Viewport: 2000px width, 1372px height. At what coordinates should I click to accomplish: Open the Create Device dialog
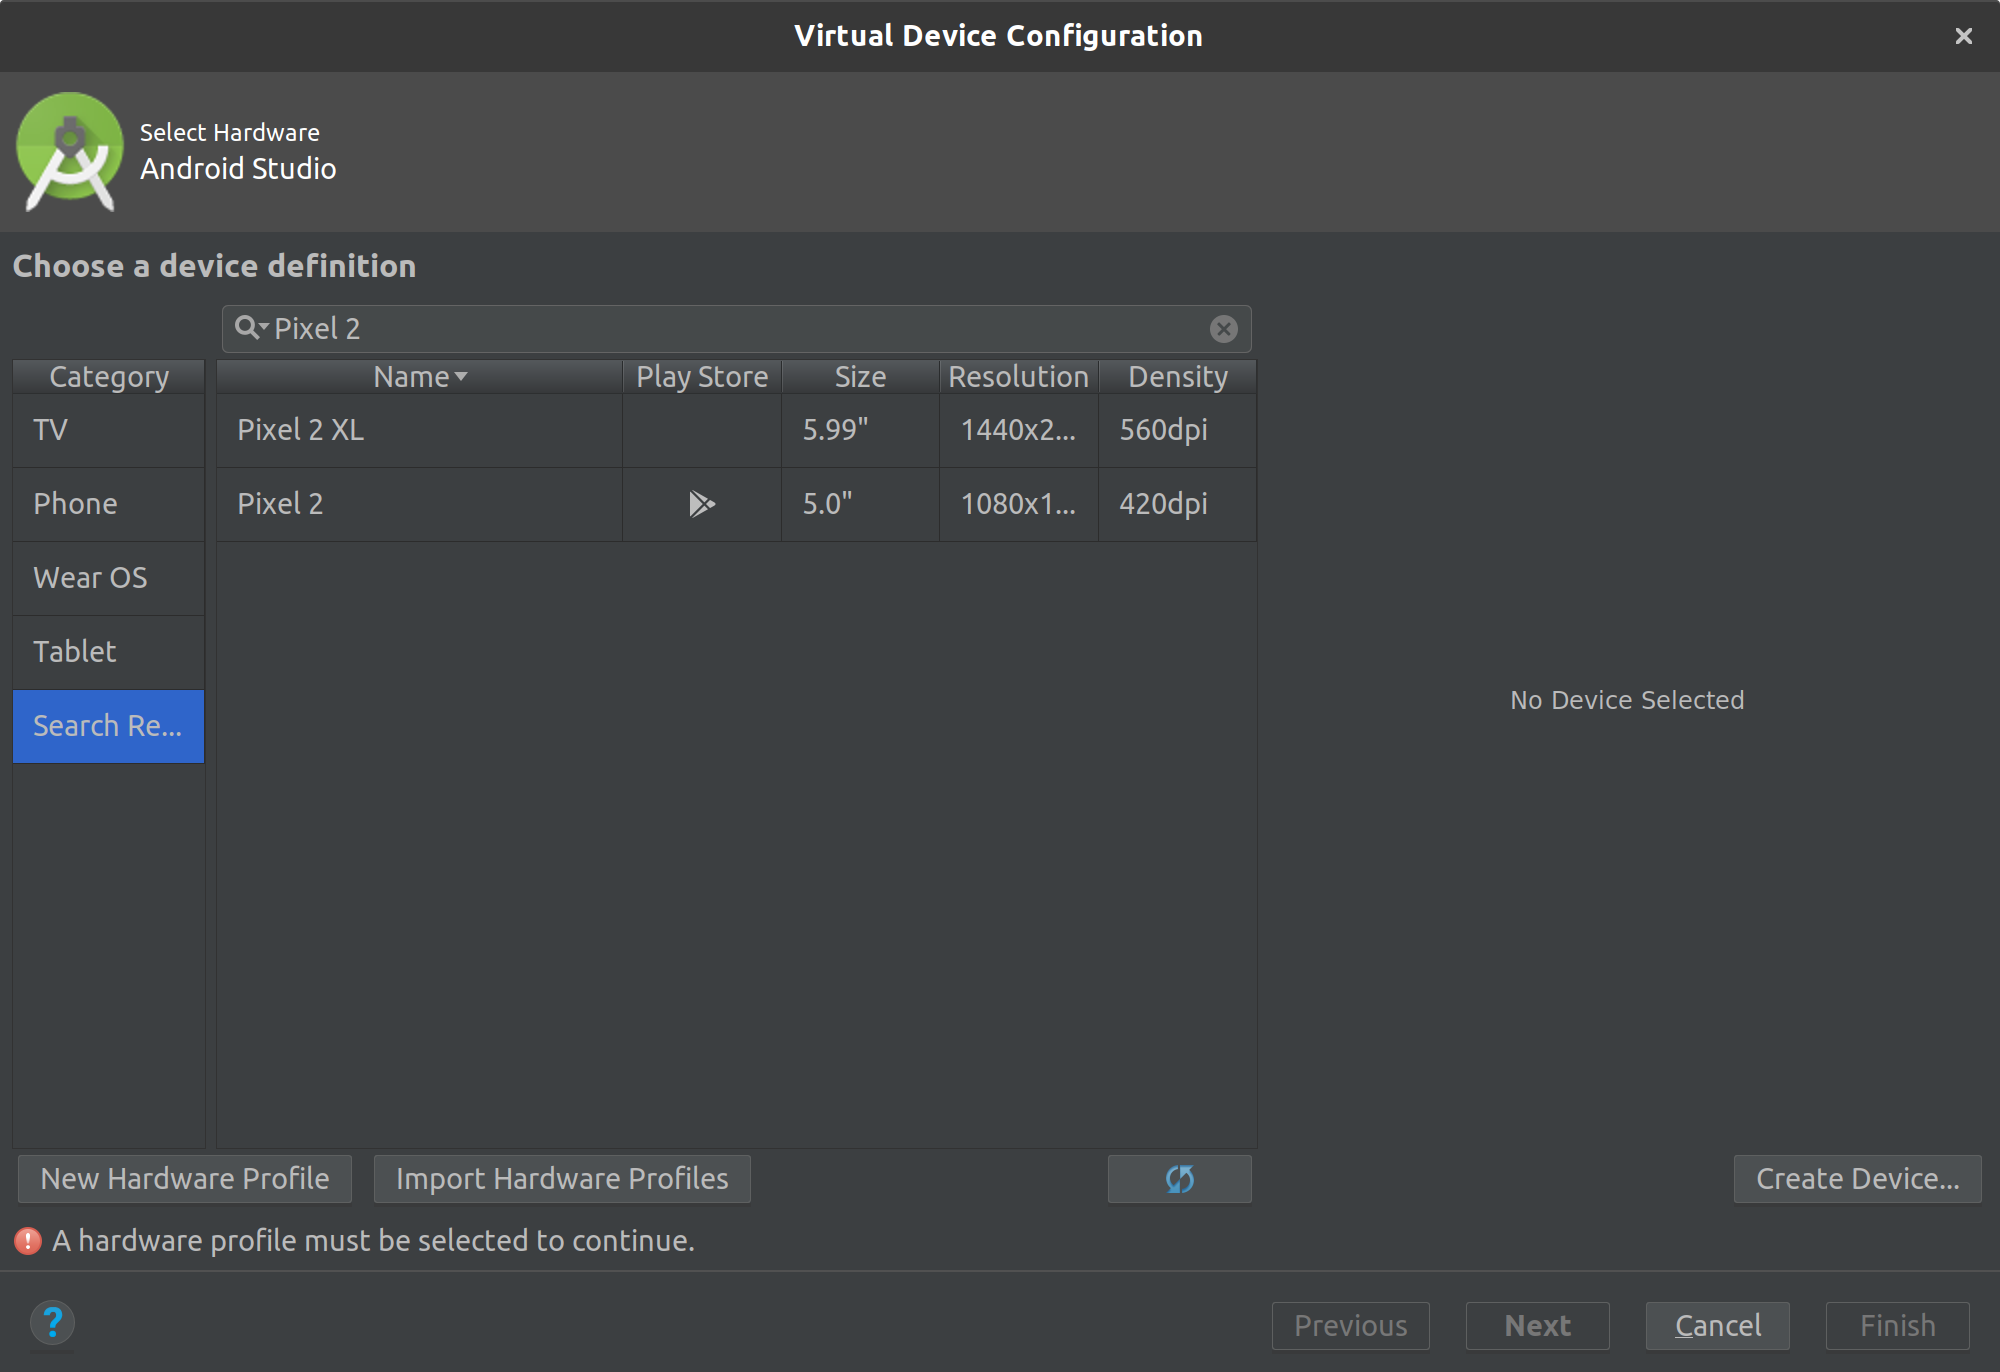click(x=1856, y=1179)
